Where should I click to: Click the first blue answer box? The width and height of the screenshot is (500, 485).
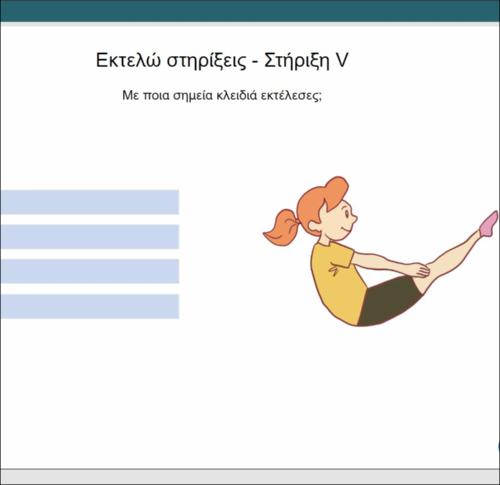click(x=90, y=202)
